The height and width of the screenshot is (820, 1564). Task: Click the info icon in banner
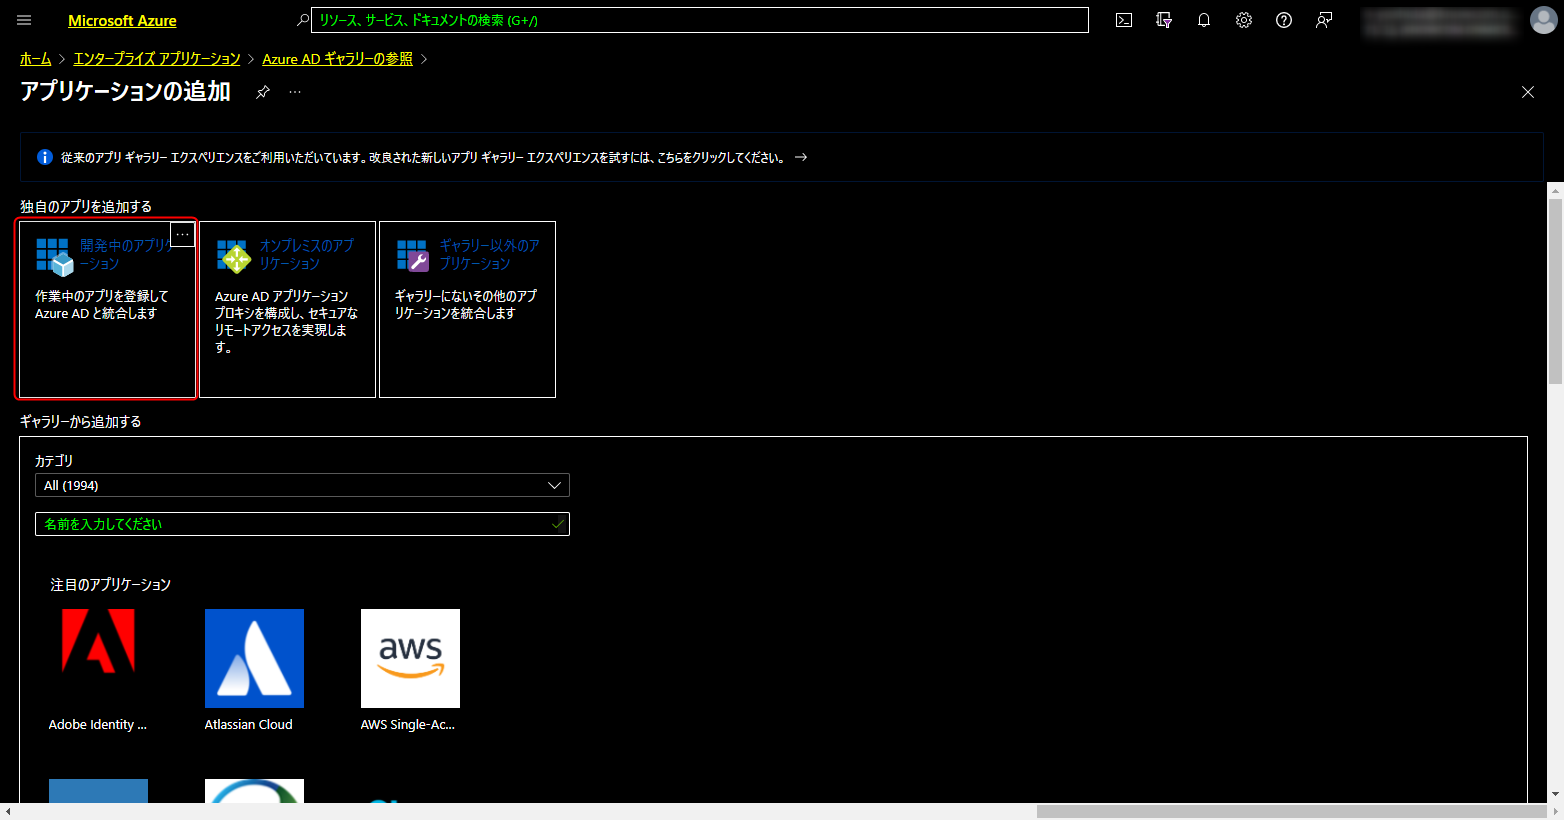[45, 157]
